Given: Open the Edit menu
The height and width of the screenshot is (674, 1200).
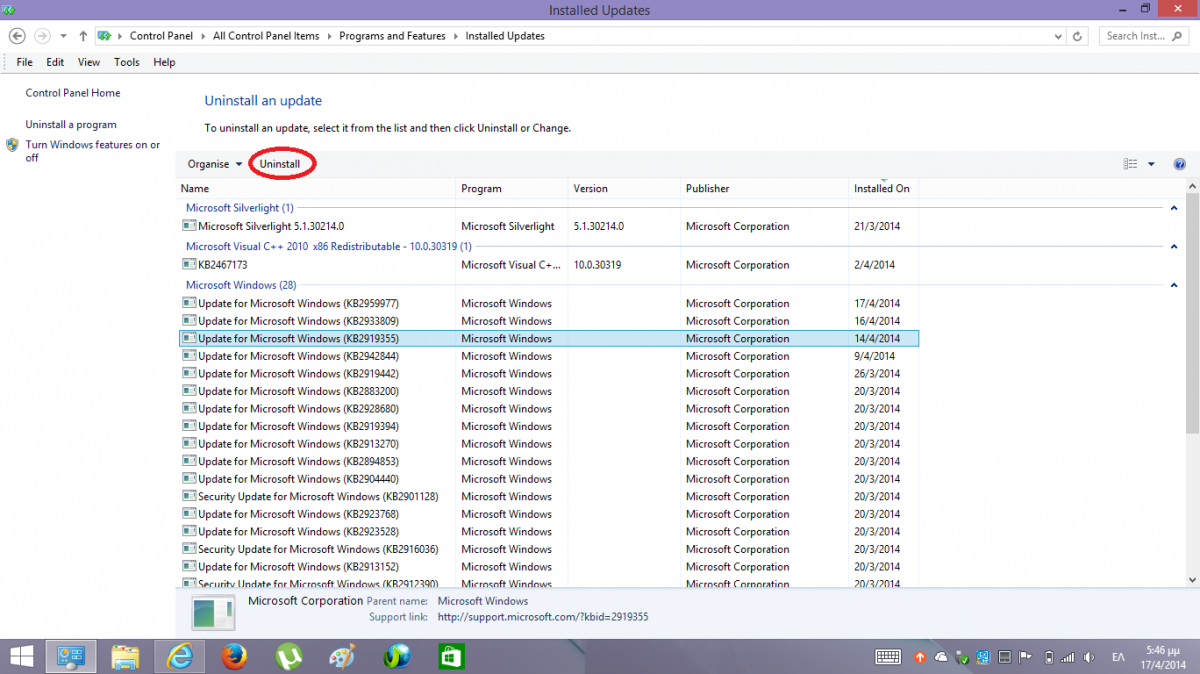Looking at the screenshot, I should click(x=55, y=62).
